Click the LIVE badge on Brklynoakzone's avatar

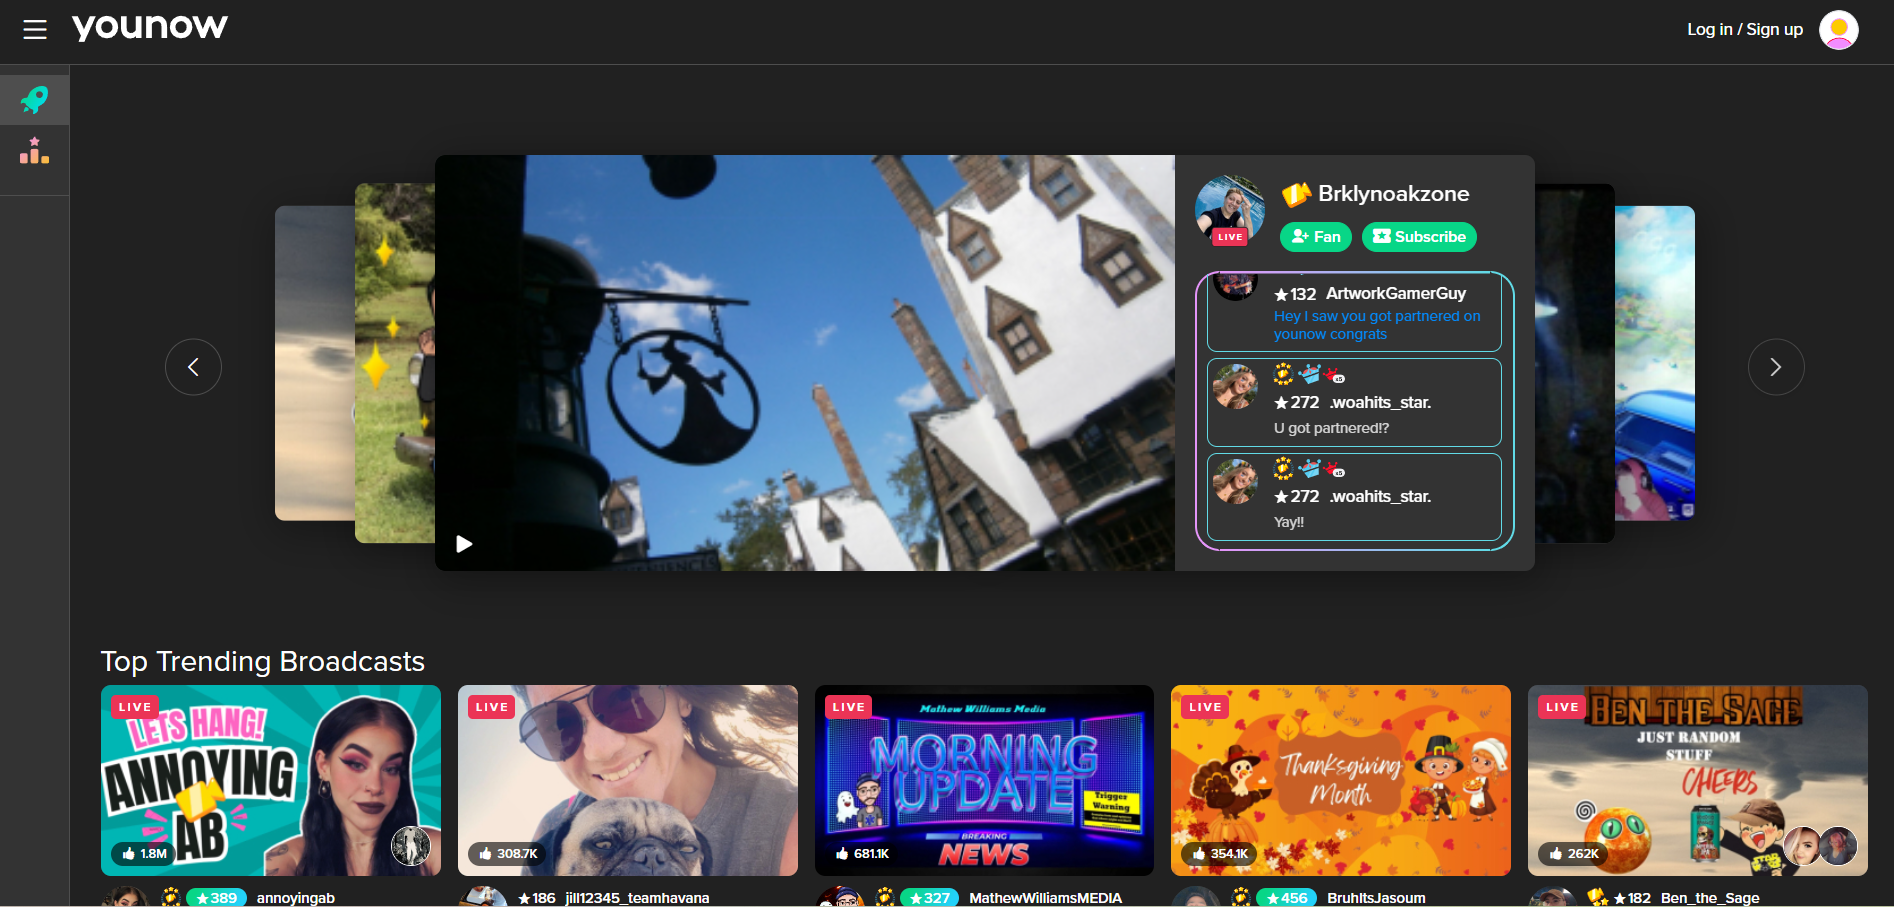pos(1230,237)
